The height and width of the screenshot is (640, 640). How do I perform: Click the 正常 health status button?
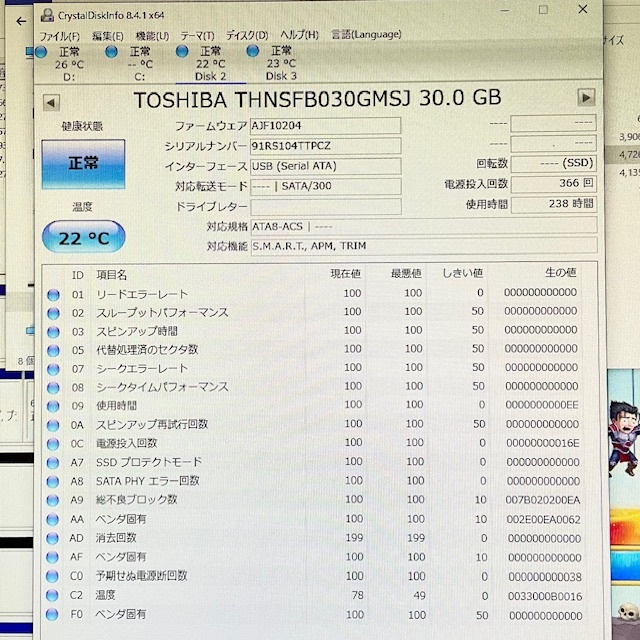click(83, 164)
